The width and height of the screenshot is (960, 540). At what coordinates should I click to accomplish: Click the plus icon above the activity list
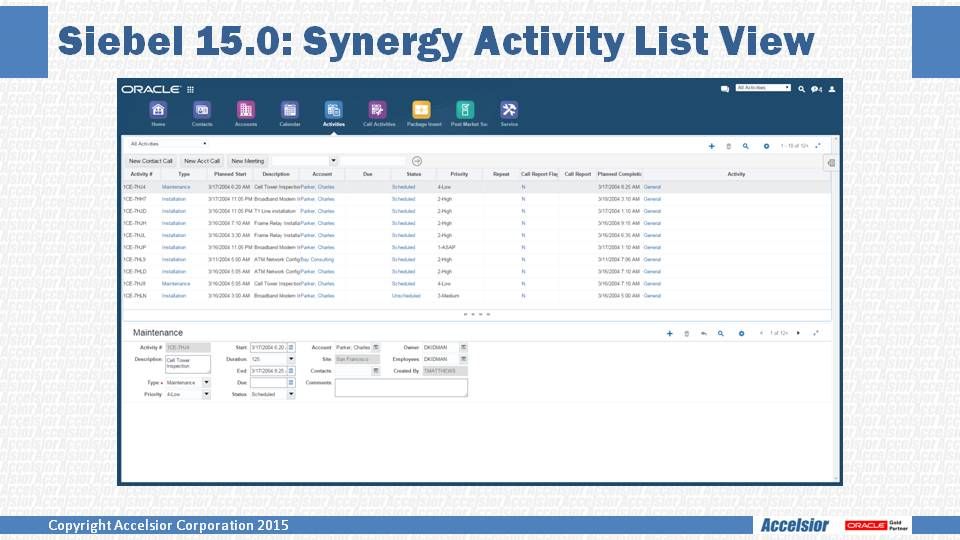(x=712, y=146)
